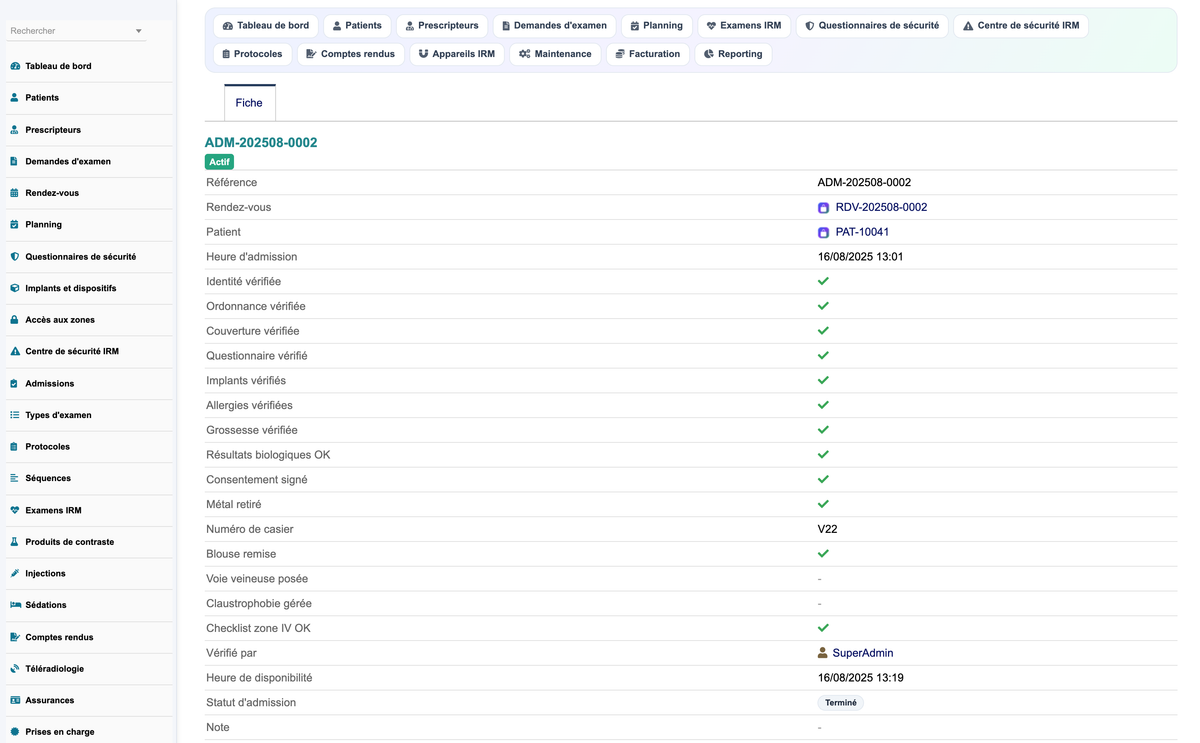Screen dimensions: 1200x743
Task: Click the icon beside PAT-10041
Action: click(823, 232)
